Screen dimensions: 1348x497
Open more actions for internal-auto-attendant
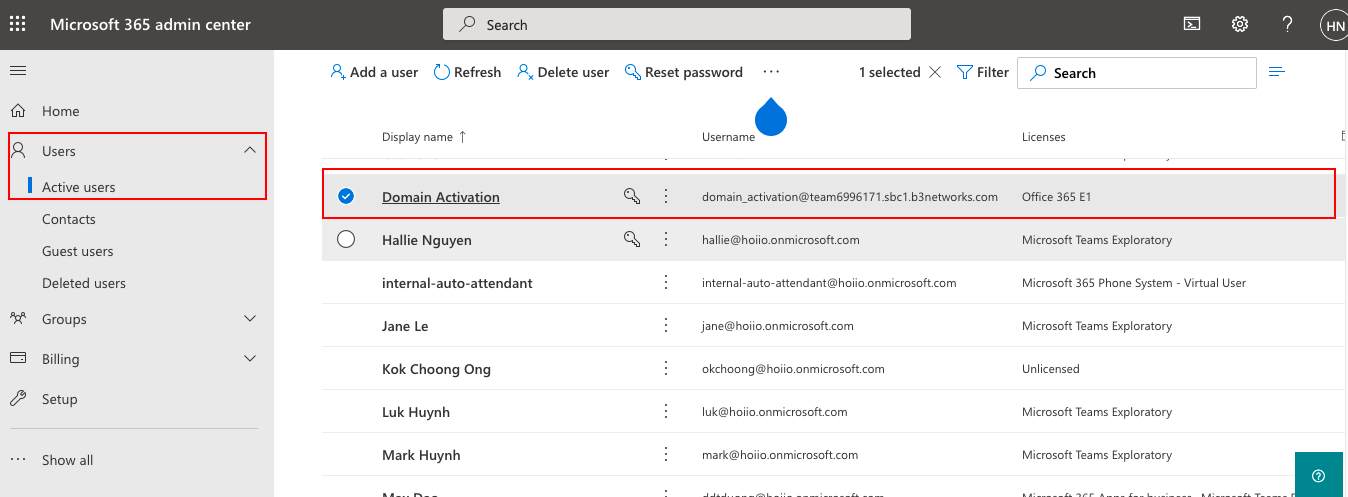pyautogui.click(x=666, y=283)
